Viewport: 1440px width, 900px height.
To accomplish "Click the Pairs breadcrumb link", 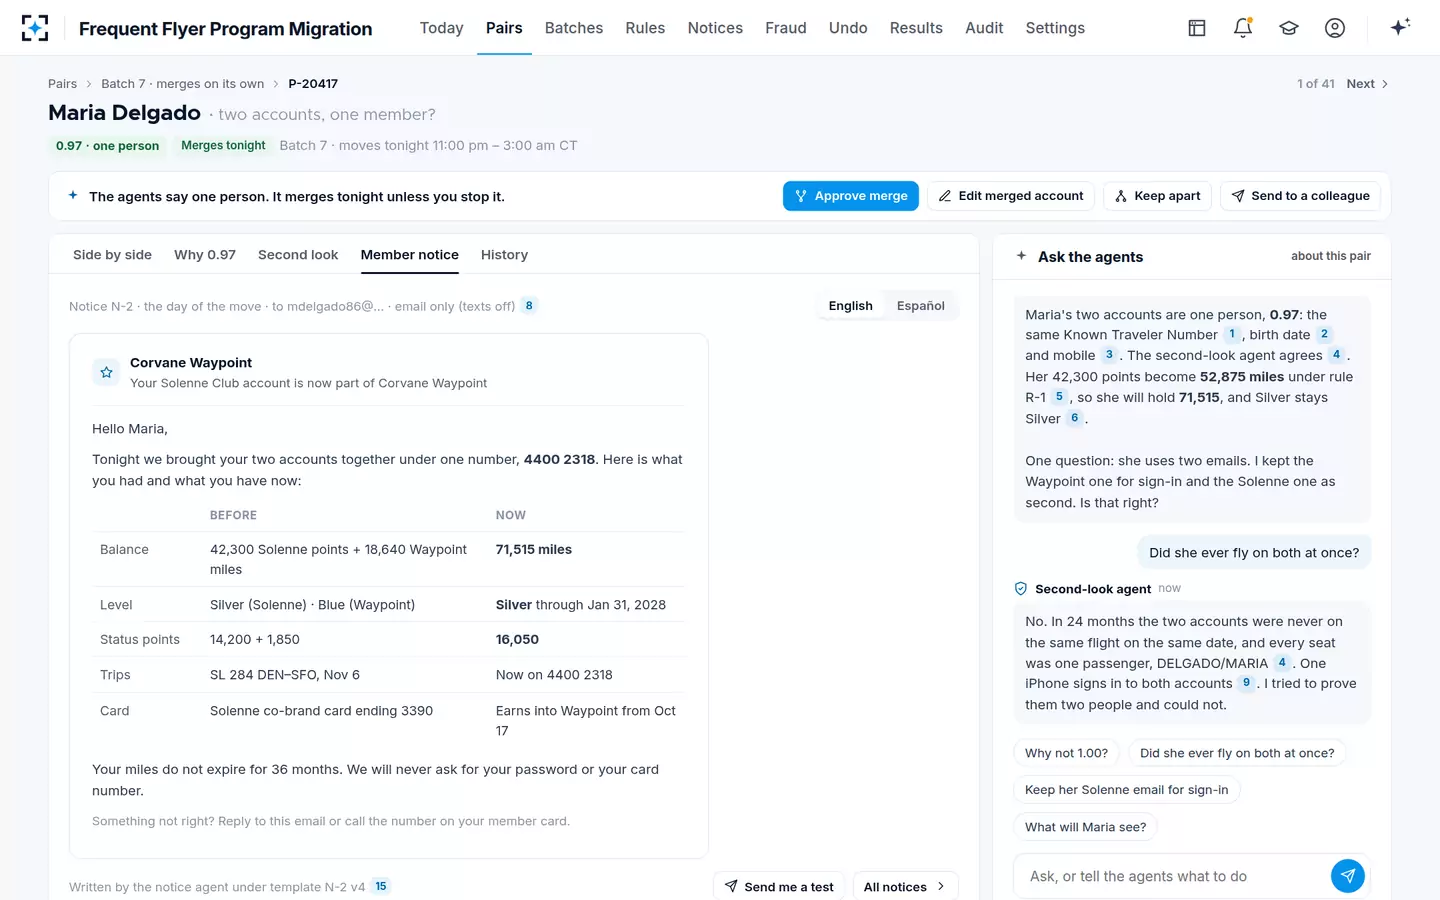I will coord(62,84).
